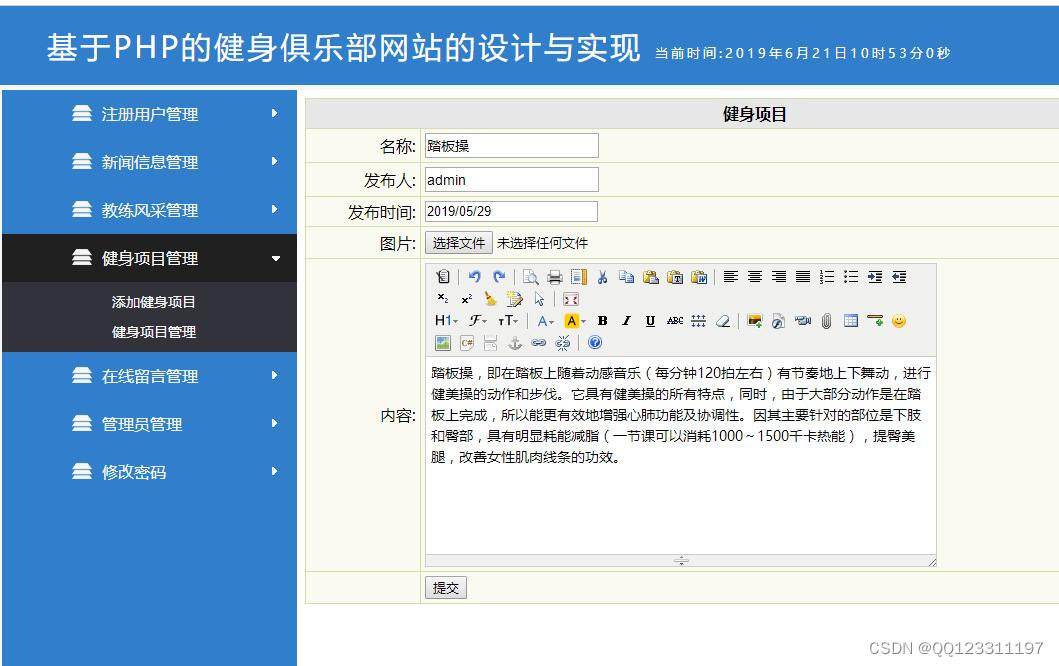Screen dimensions: 1059x666
Task: Center align the text
Action: [755, 277]
